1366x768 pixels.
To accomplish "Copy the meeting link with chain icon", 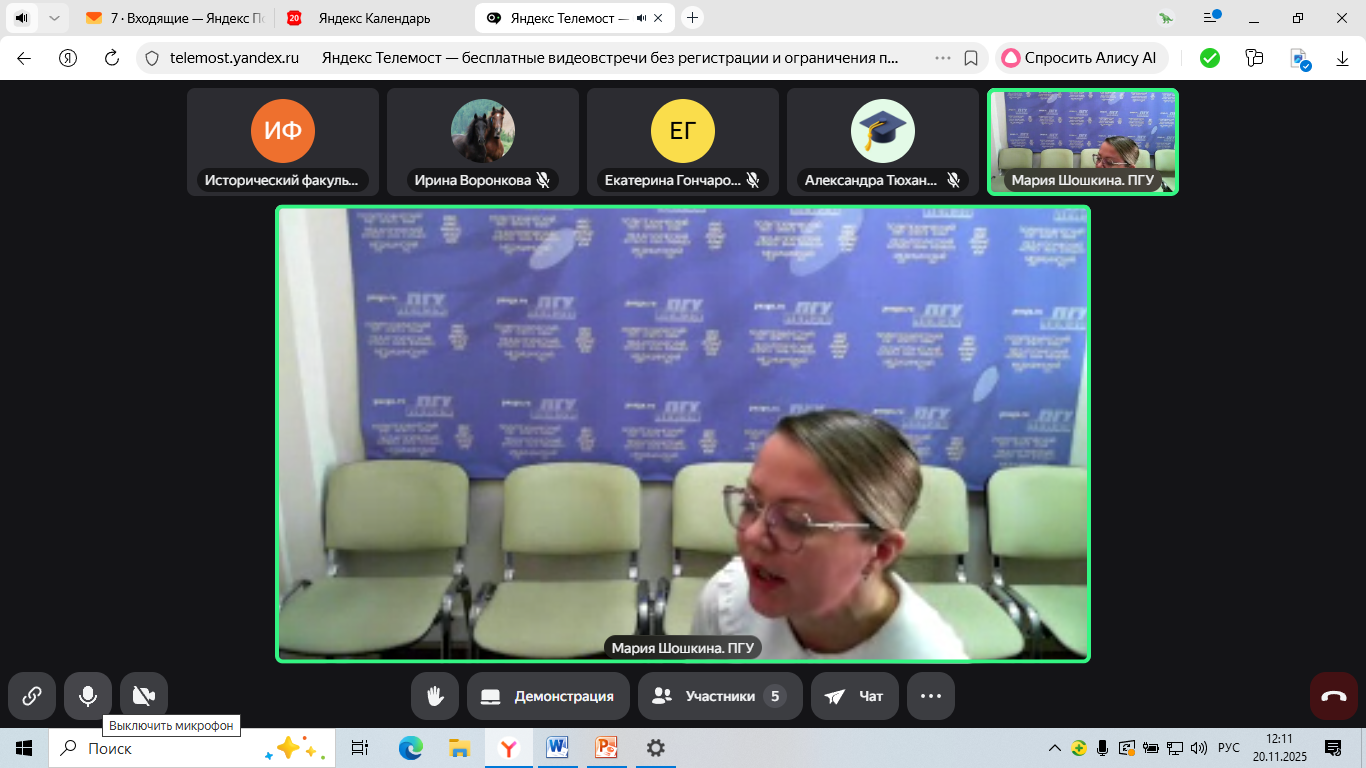I will point(32,696).
